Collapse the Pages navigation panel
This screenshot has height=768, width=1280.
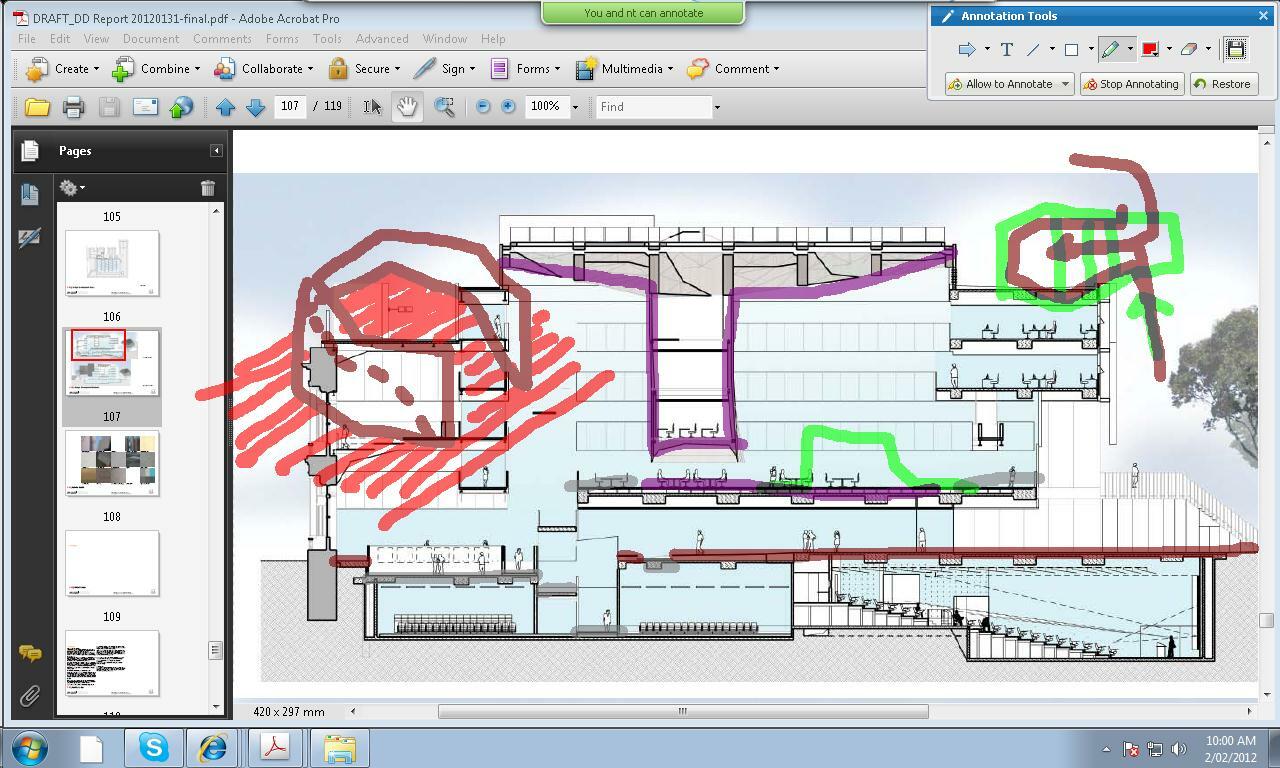216,150
